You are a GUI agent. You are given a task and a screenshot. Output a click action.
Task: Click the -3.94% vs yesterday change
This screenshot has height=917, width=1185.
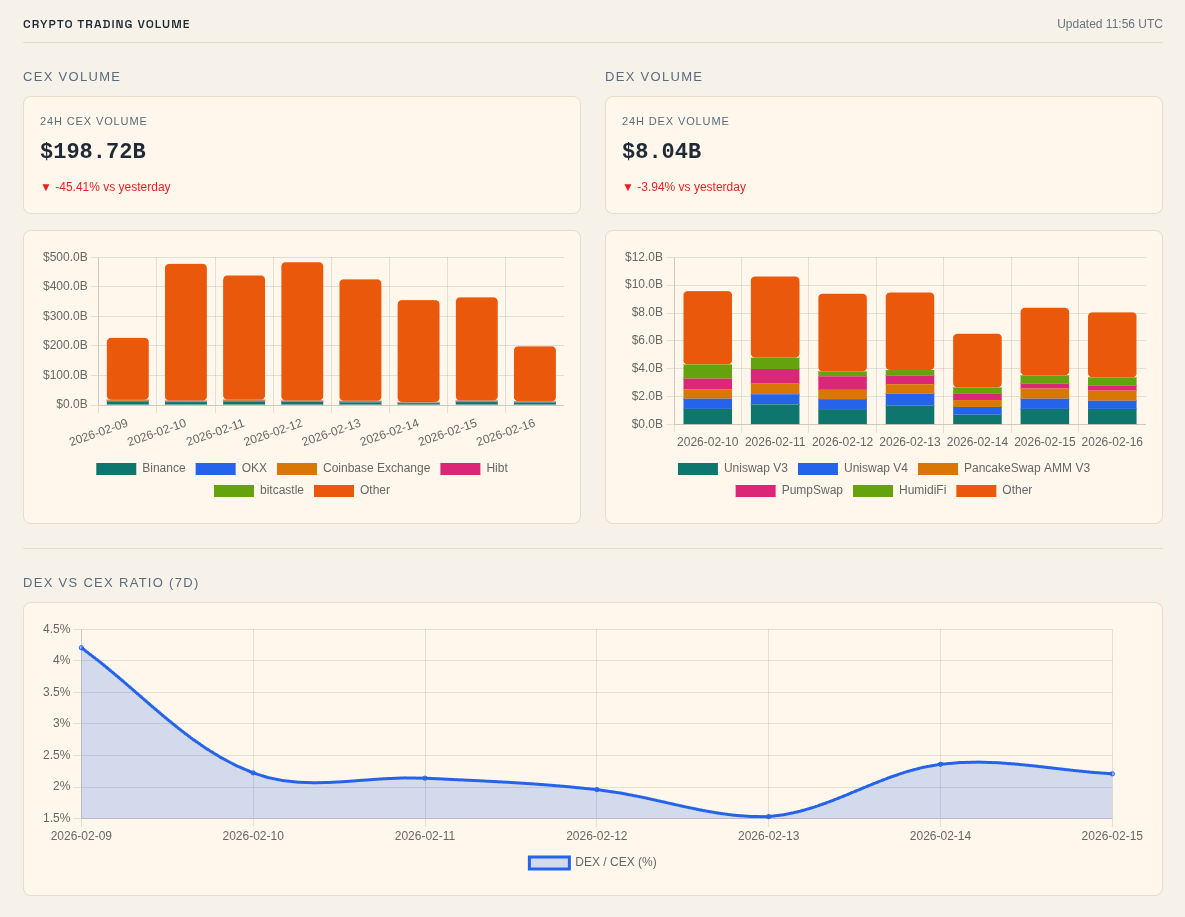click(684, 187)
